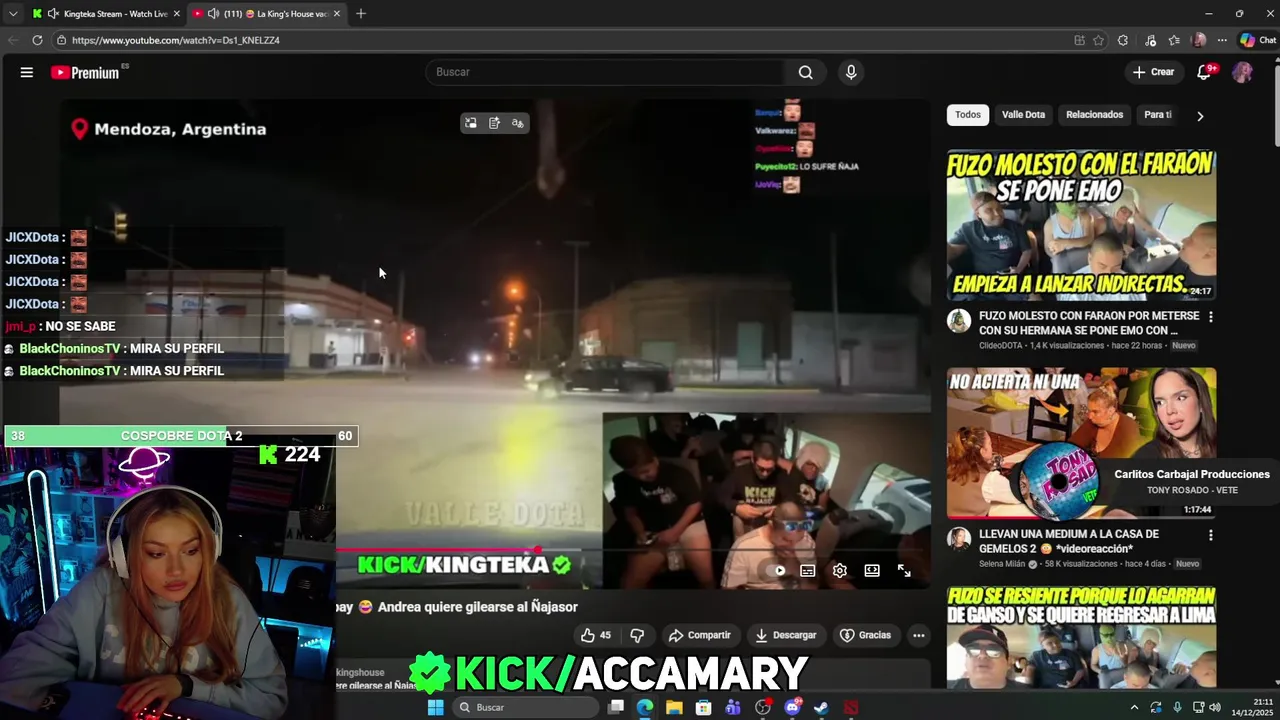The image size is (1280, 720).
Task: Switch player to theater mode
Action: [x=872, y=571]
